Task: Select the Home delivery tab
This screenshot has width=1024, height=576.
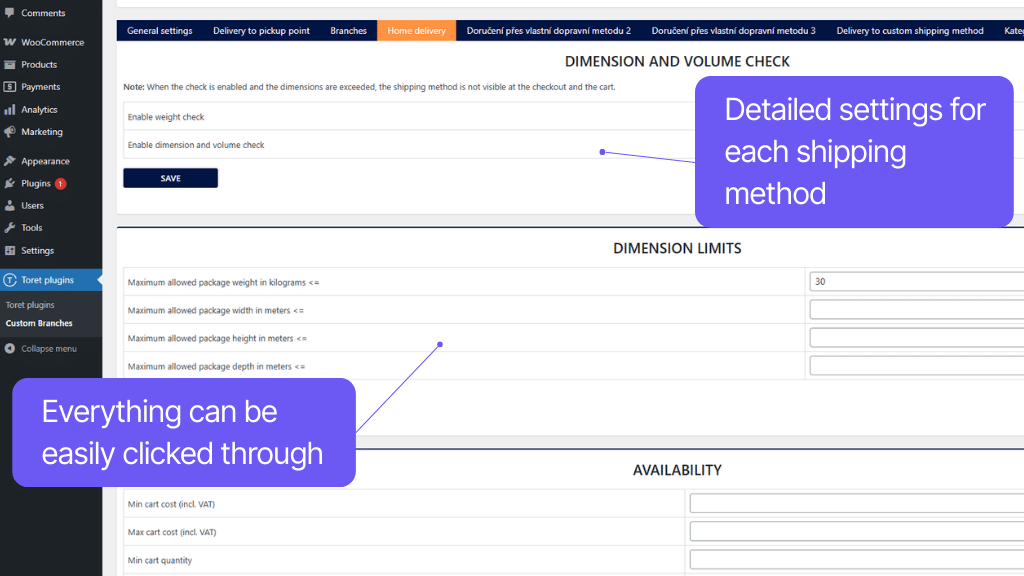Action: tap(417, 31)
